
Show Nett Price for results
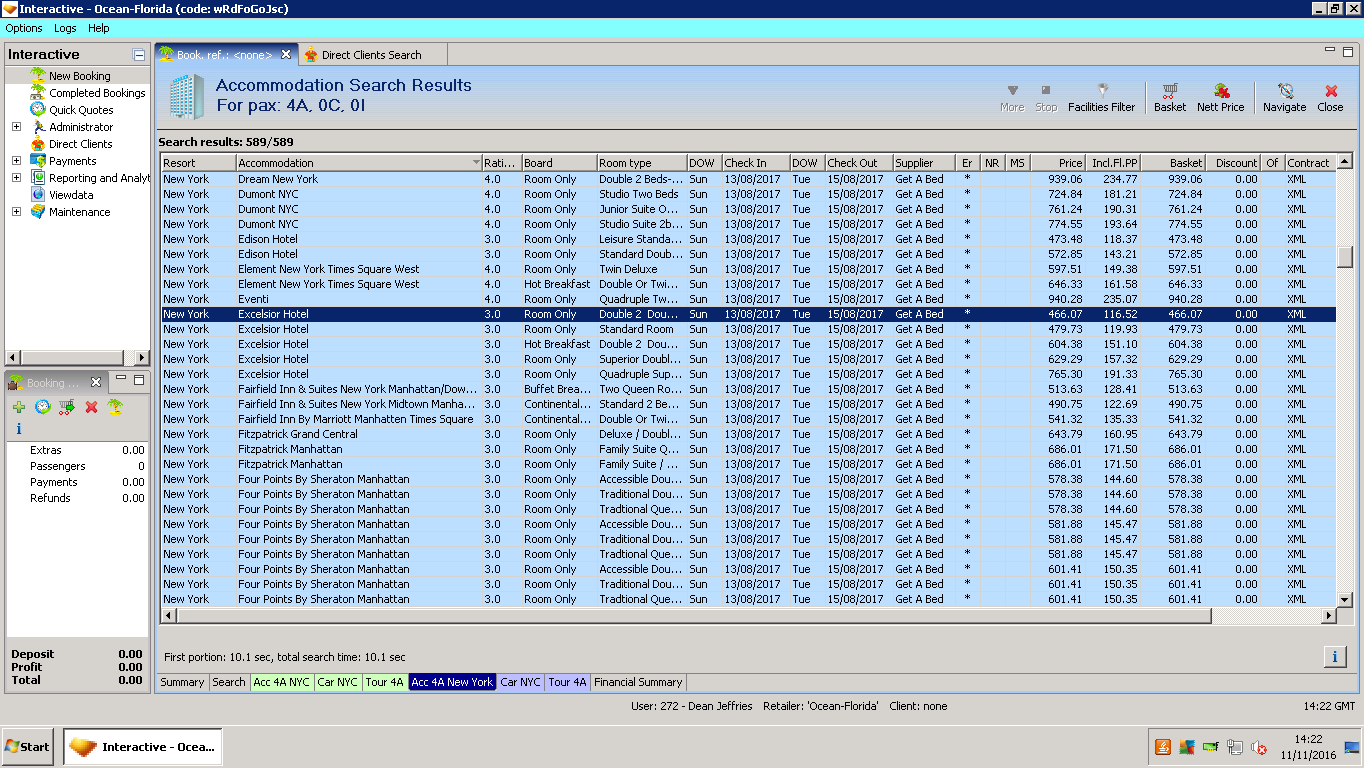pyautogui.click(x=1220, y=97)
